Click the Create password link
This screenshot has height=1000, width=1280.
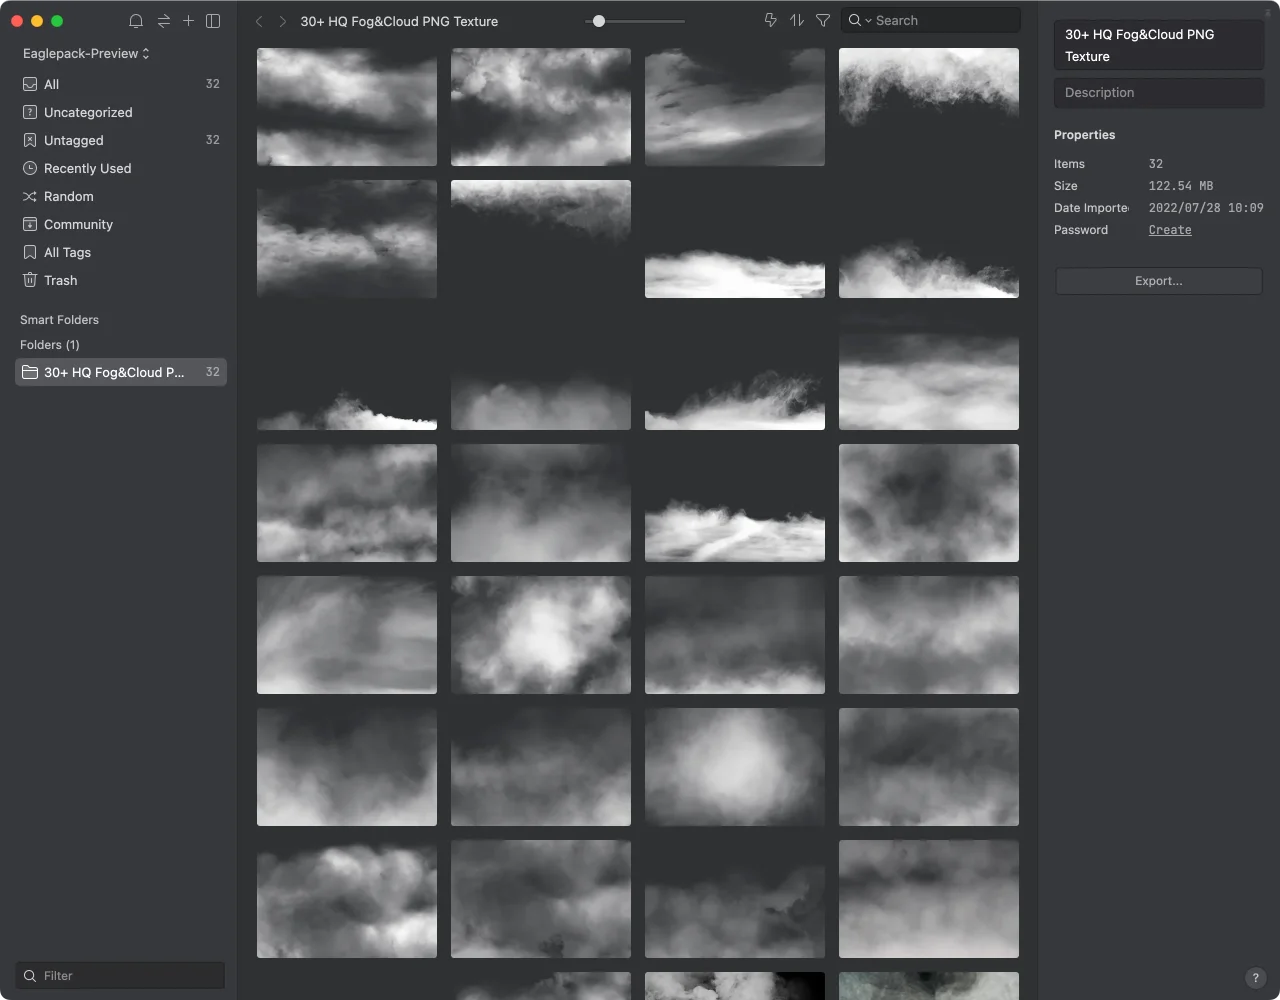(1170, 230)
